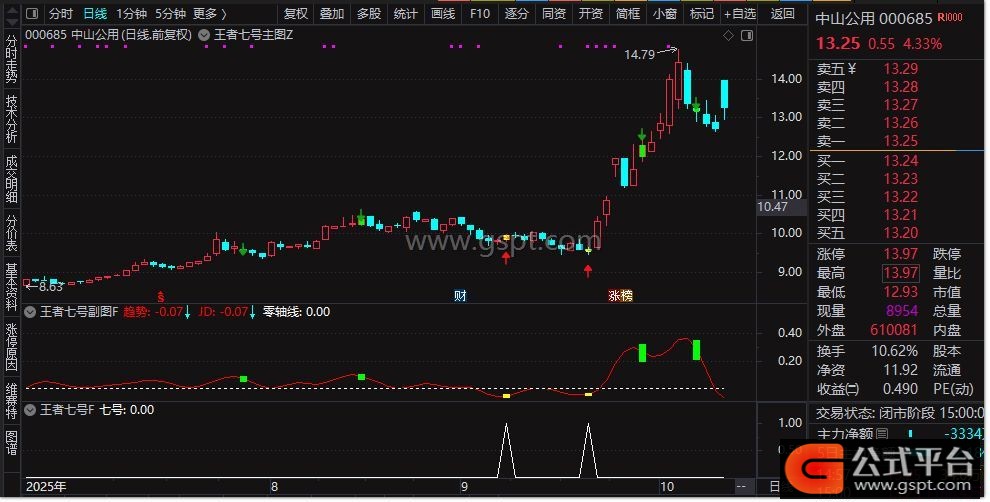Add stock with +自选 button
This screenshot has height=502, width=990.
(738, 14)
